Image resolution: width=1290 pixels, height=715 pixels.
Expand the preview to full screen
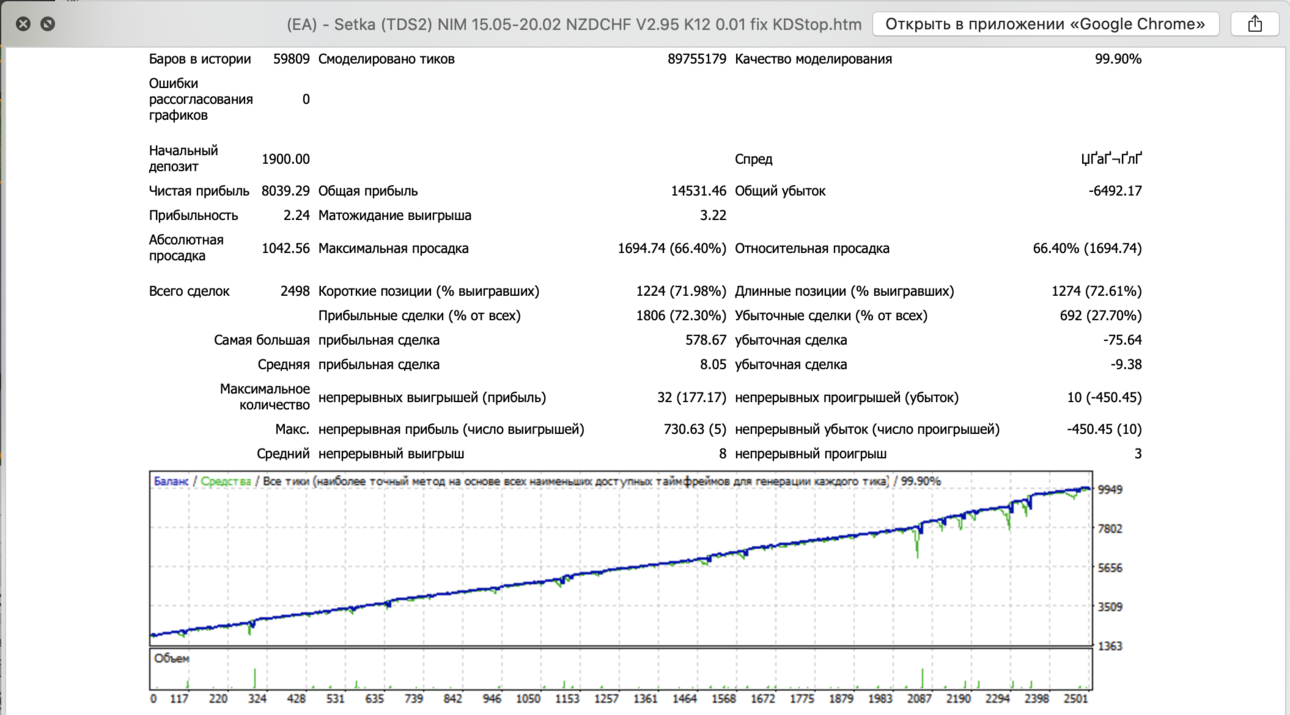[x=47, y=23]
